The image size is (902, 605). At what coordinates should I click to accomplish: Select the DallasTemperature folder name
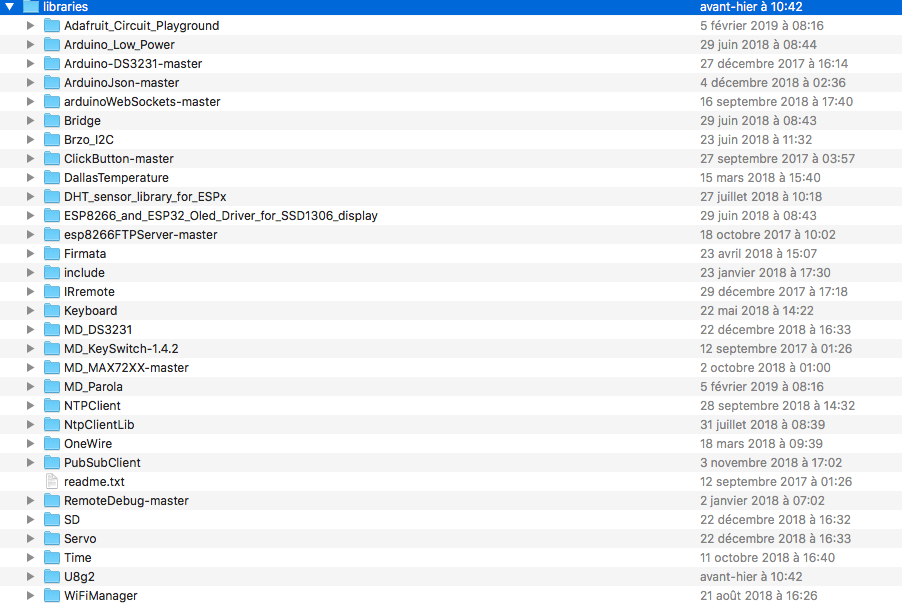click(116, 178)
